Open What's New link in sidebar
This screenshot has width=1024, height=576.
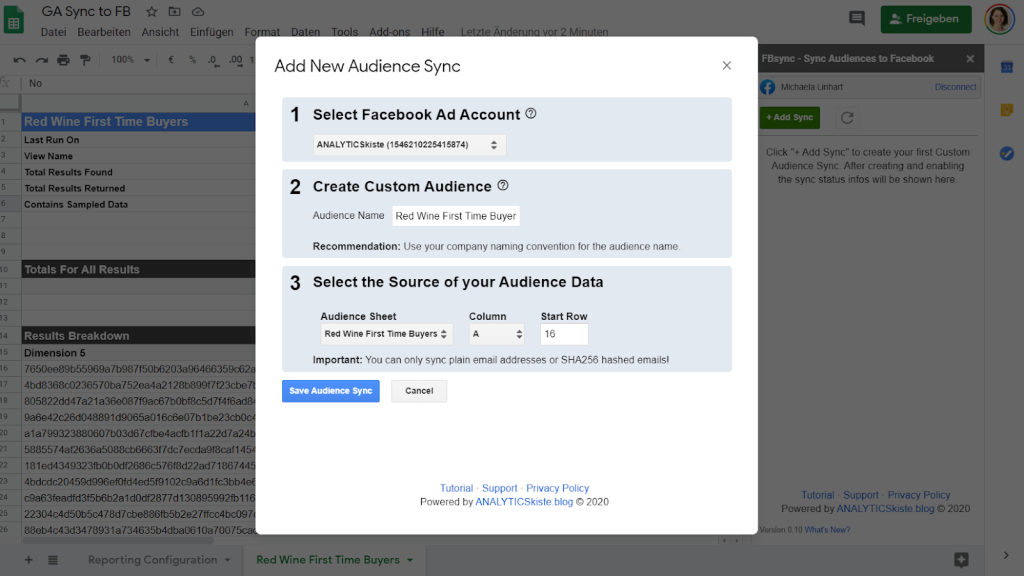pos(827,530)
